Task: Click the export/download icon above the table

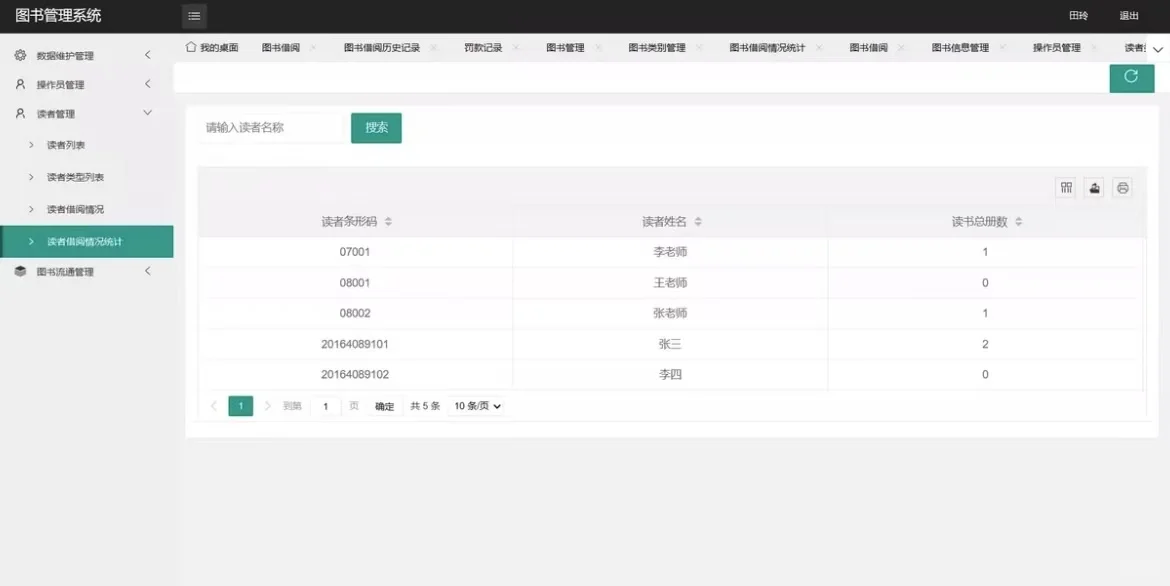Action: (1093, 187)
